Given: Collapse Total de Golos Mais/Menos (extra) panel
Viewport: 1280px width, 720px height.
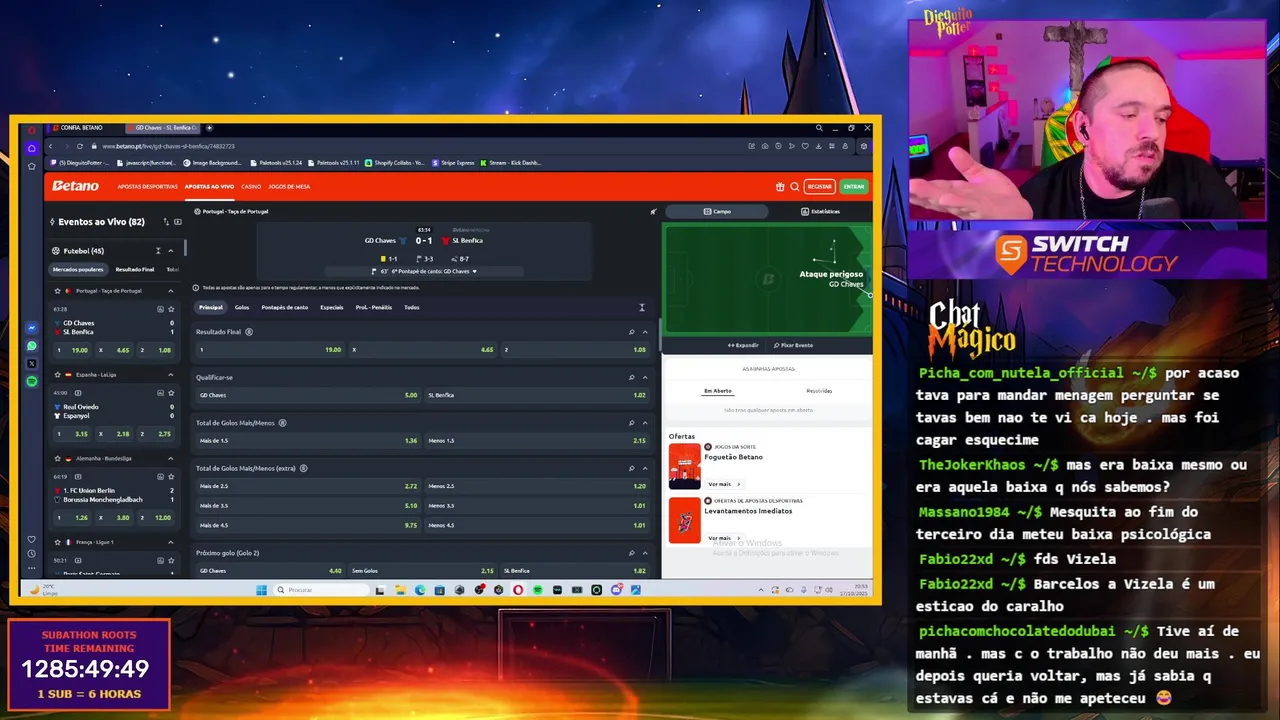Looking at the screenshot, I should point(645,468).
